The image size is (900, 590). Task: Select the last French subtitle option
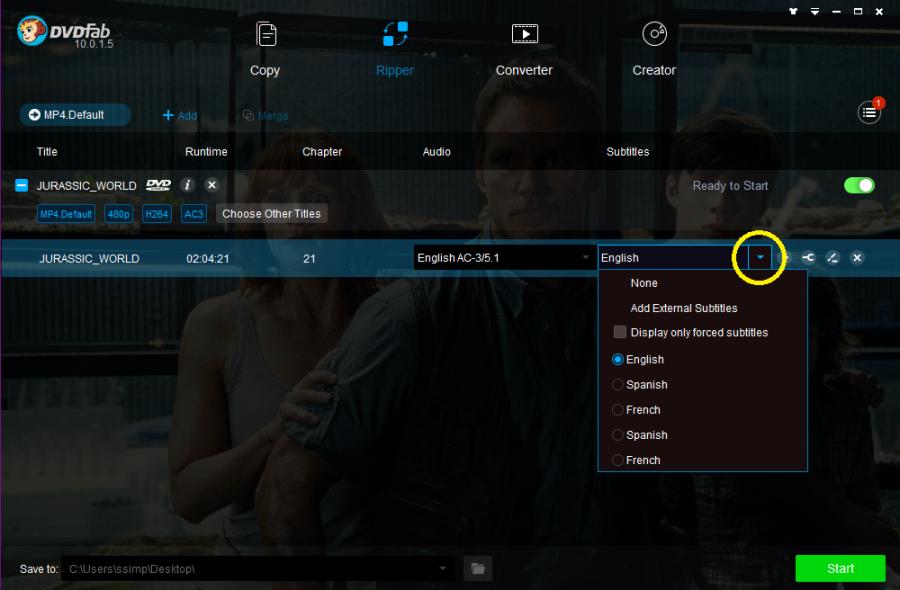tap(618, 460)
